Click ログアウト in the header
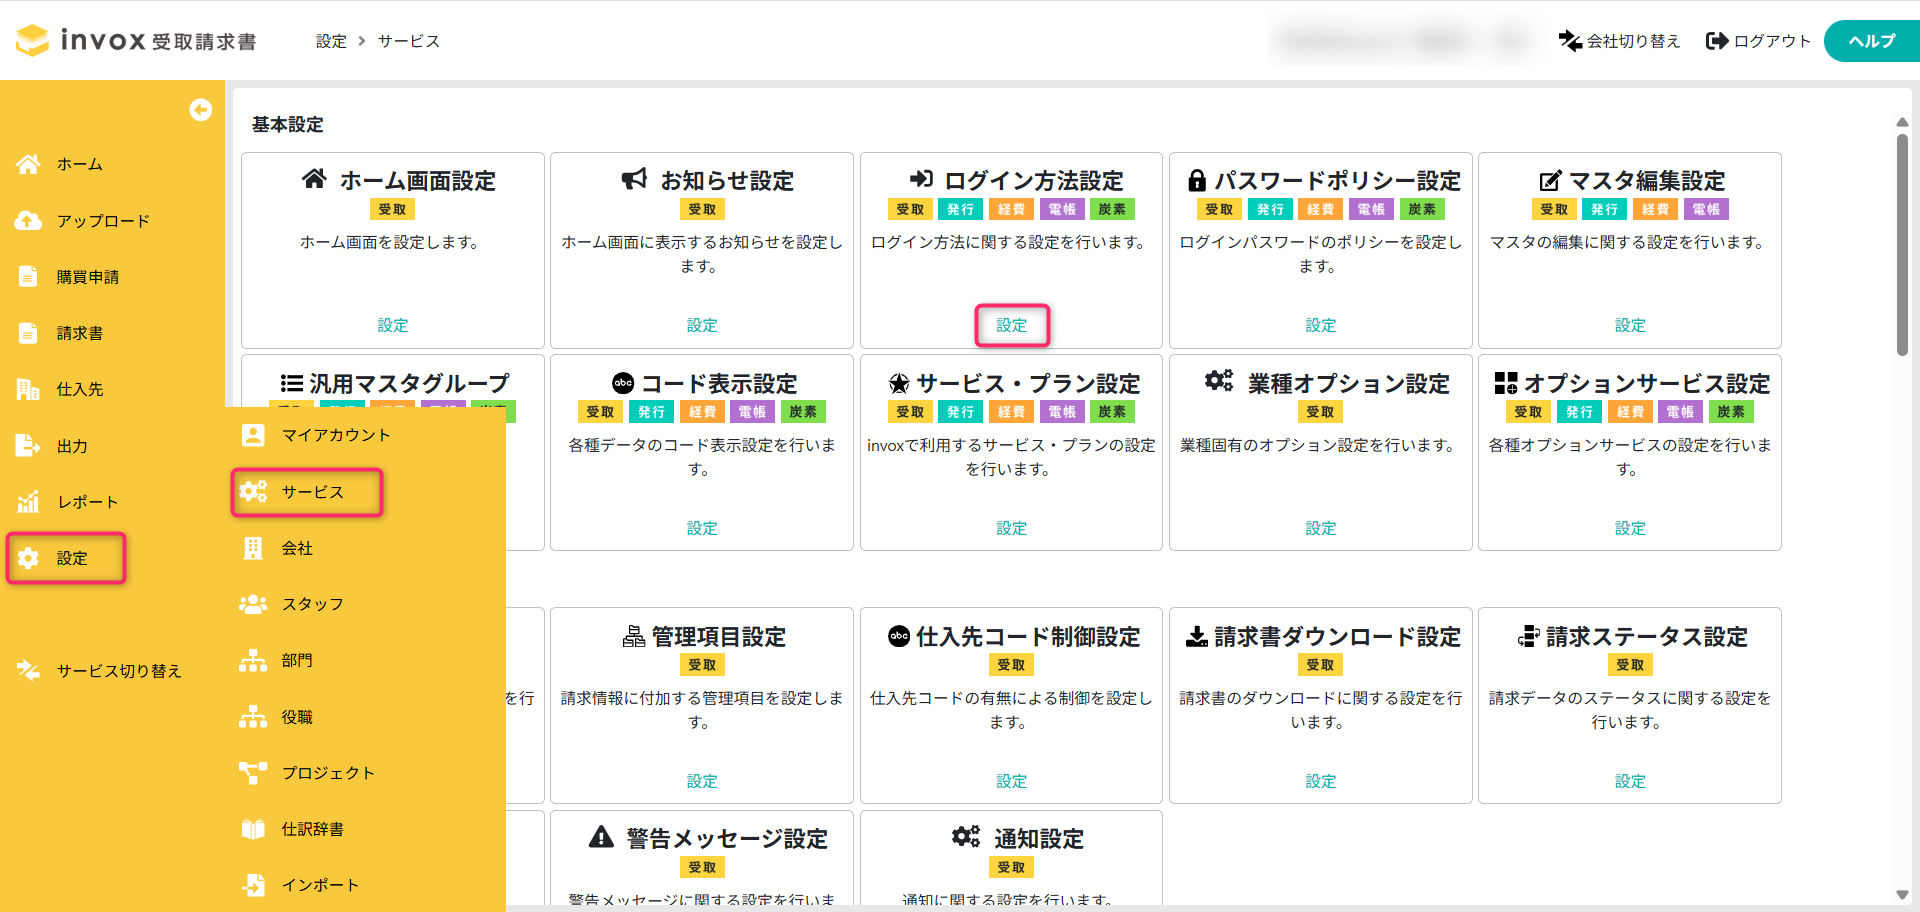This screenshot has width=1920, height=912. [x=1759, y=41]
